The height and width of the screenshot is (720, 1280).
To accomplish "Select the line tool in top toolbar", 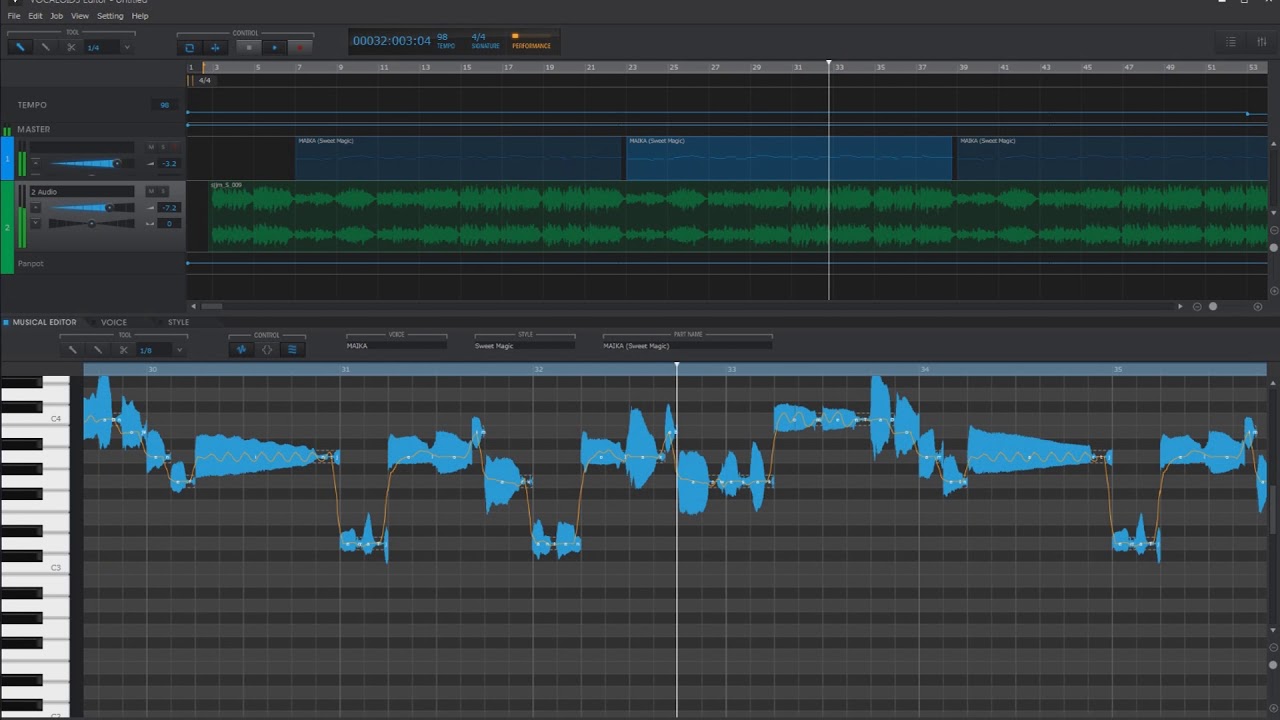I will [45, 47].
